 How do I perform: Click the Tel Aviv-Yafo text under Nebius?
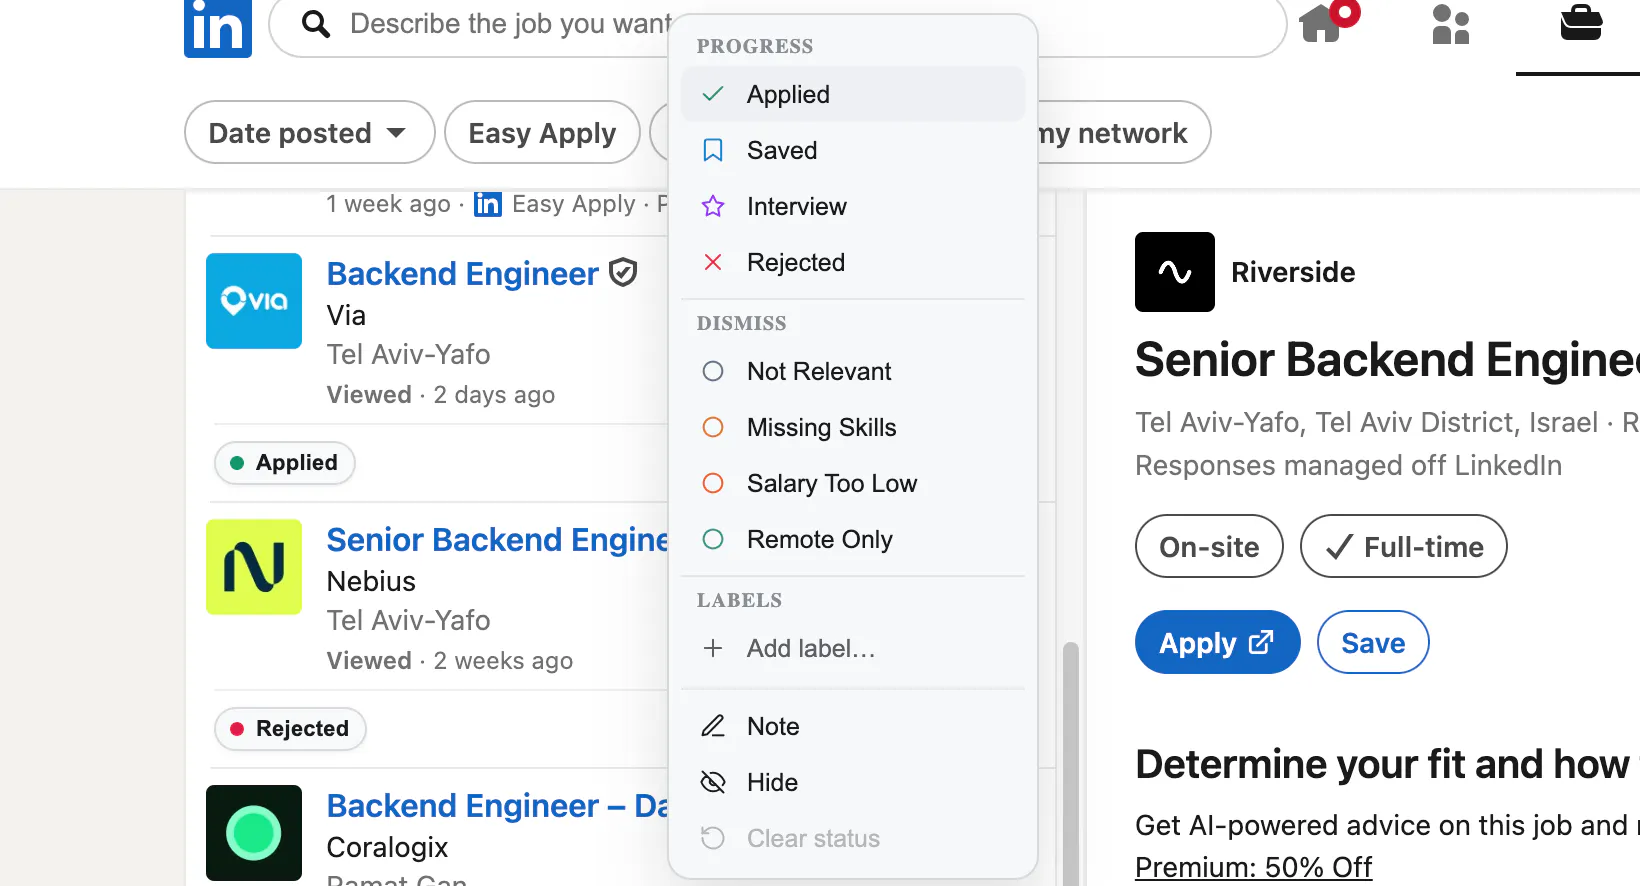pos(409,620)
